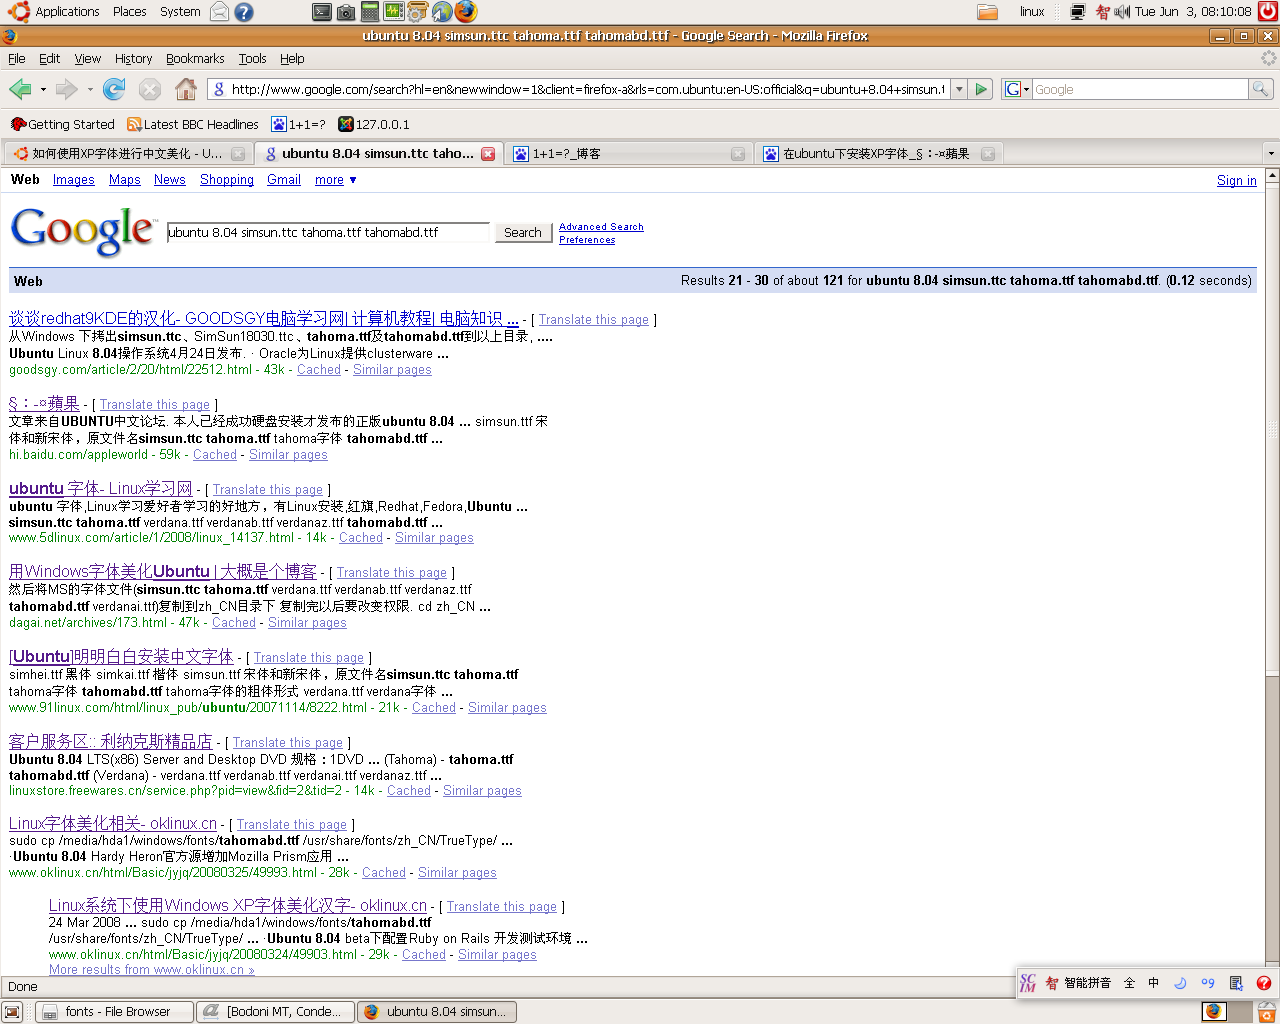
Task: Open the System Monitor launcher in panel
Action: [394, 12]
